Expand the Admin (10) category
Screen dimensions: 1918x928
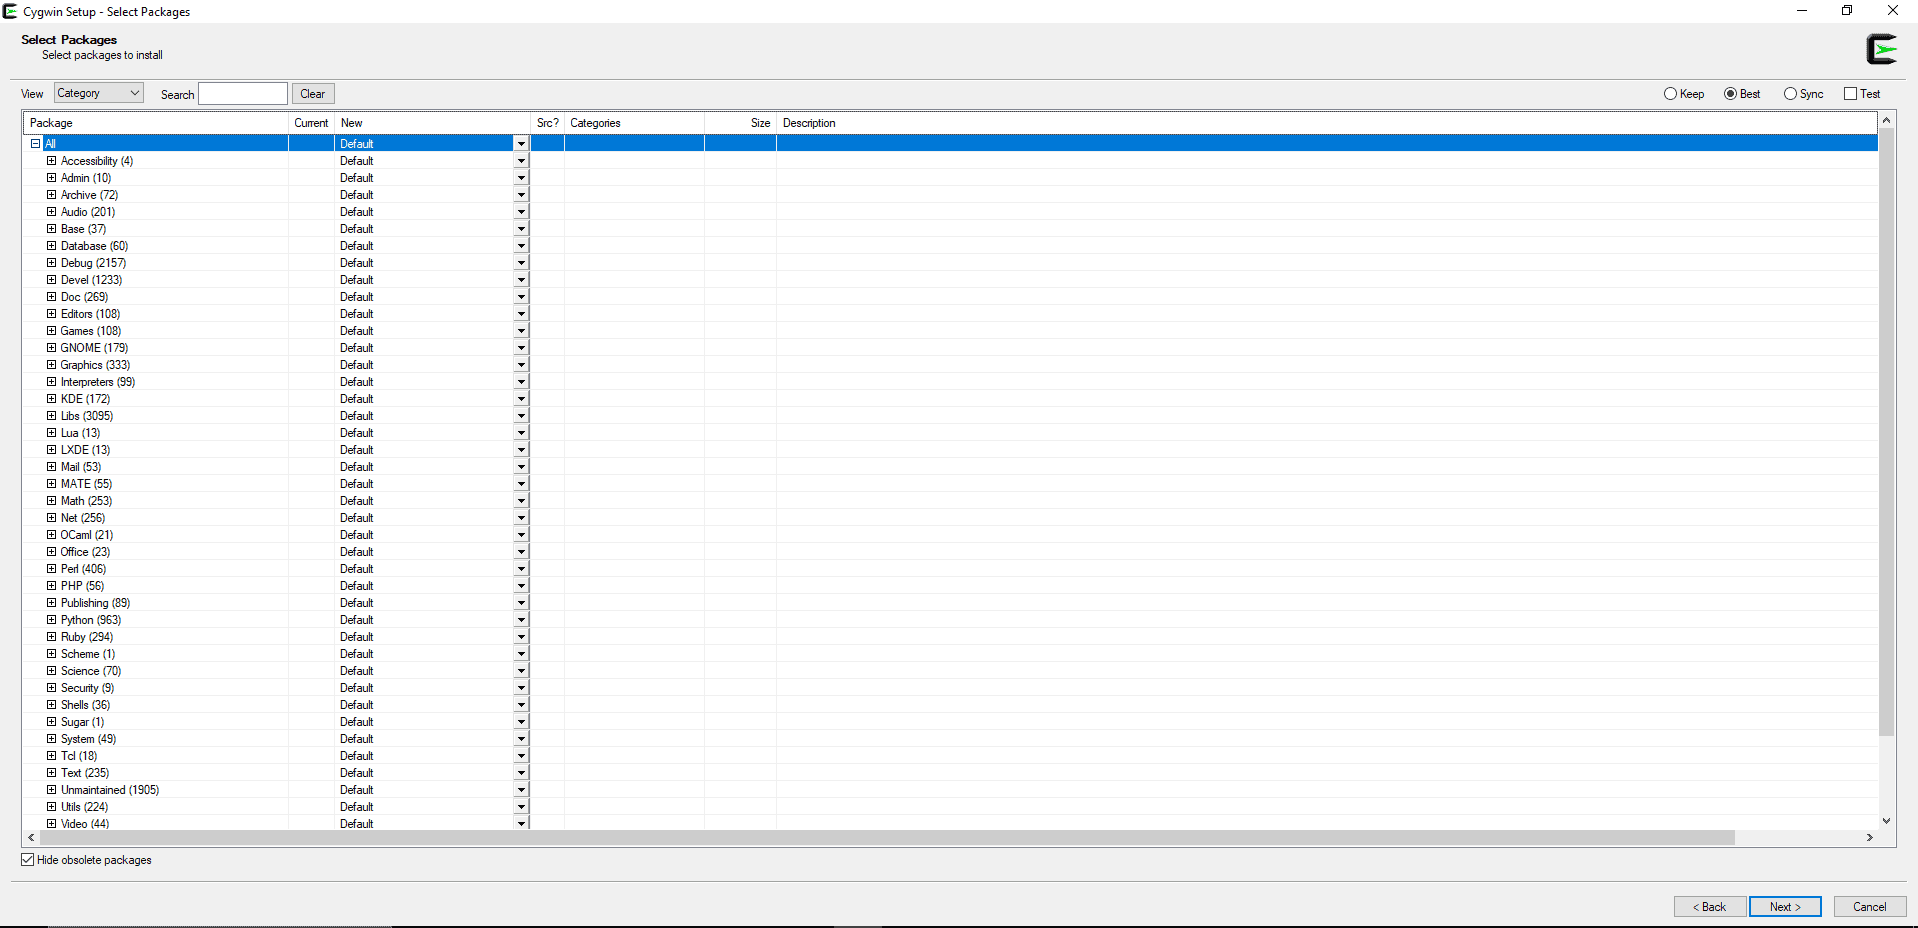click(51, 178)
